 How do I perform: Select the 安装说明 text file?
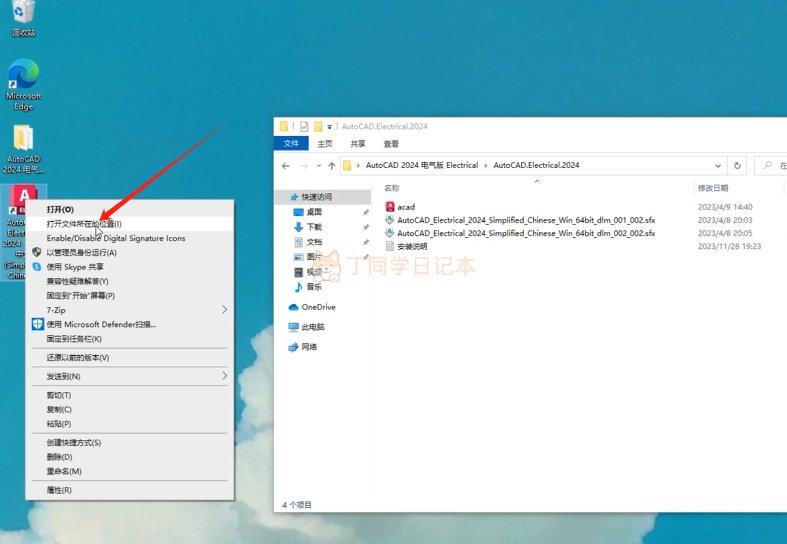point(412,246)
